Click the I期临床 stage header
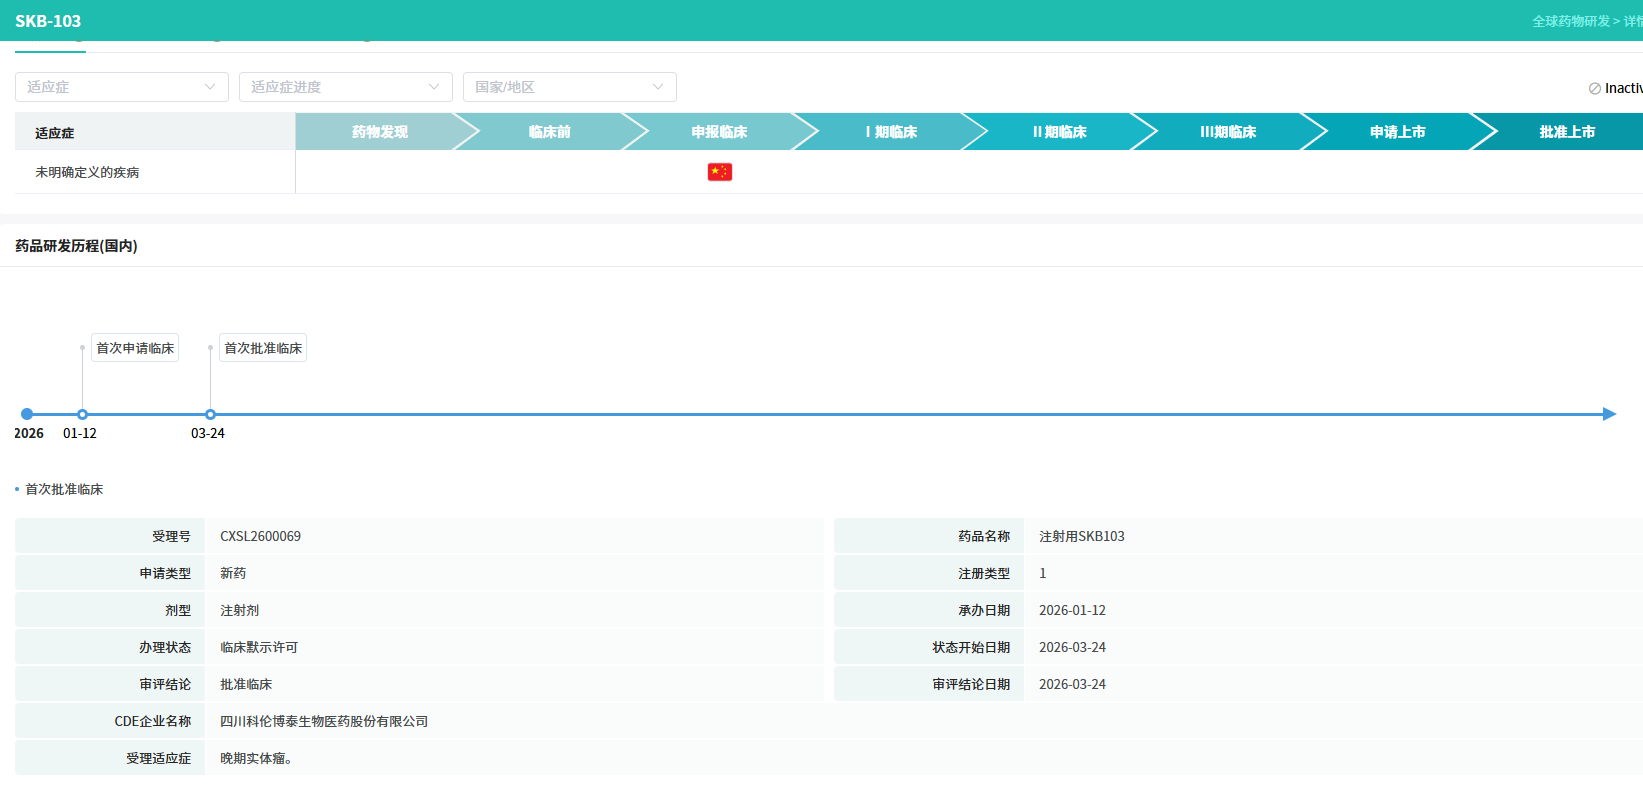The image size is (1643, 787). pos(891,132)
